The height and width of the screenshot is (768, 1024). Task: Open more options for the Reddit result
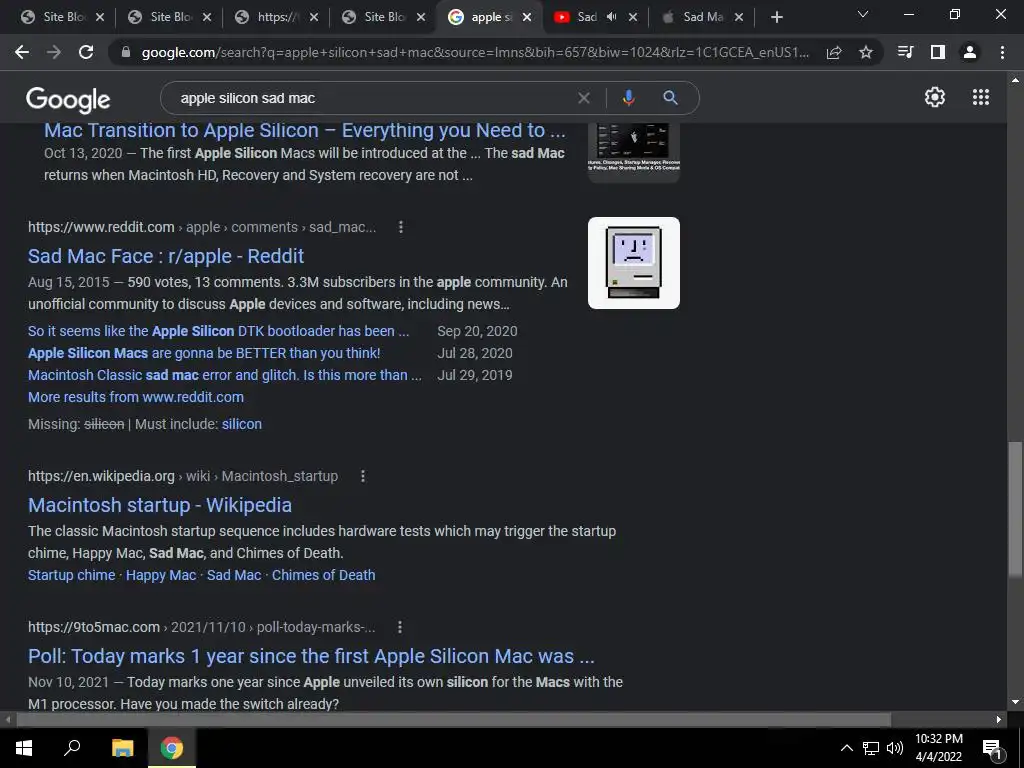point(401,227)
